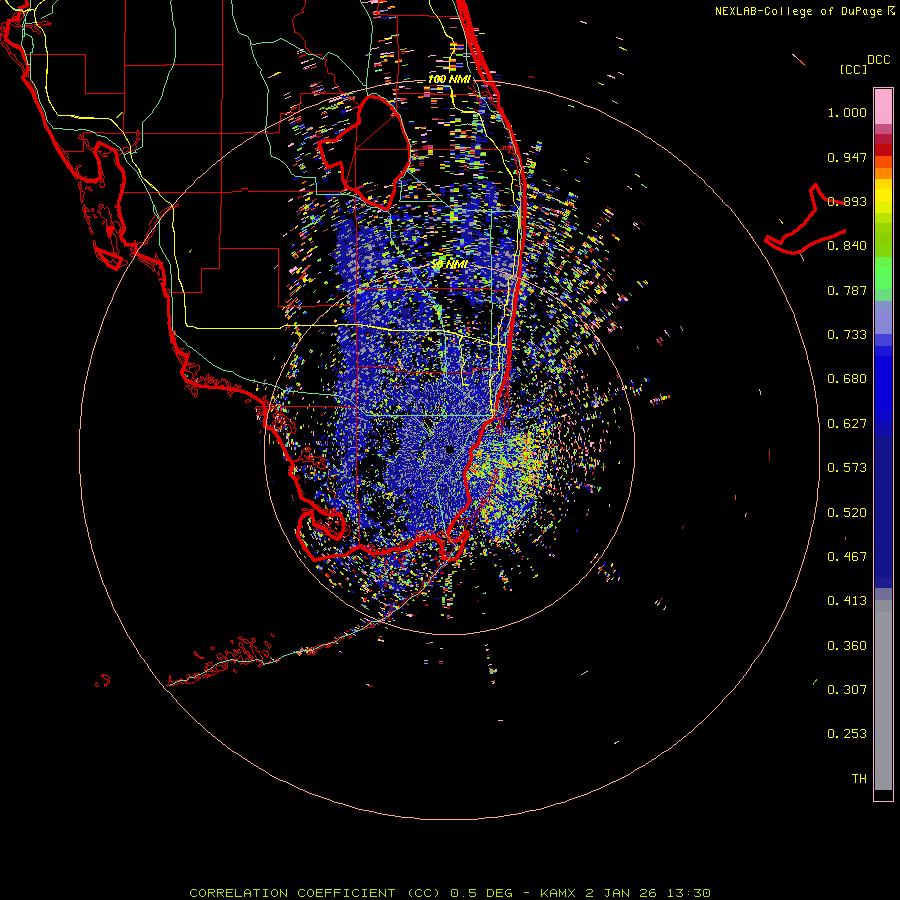Click the 100 NMI range ring label
Viewport: 900px width, 900px height.
[449, 79]
